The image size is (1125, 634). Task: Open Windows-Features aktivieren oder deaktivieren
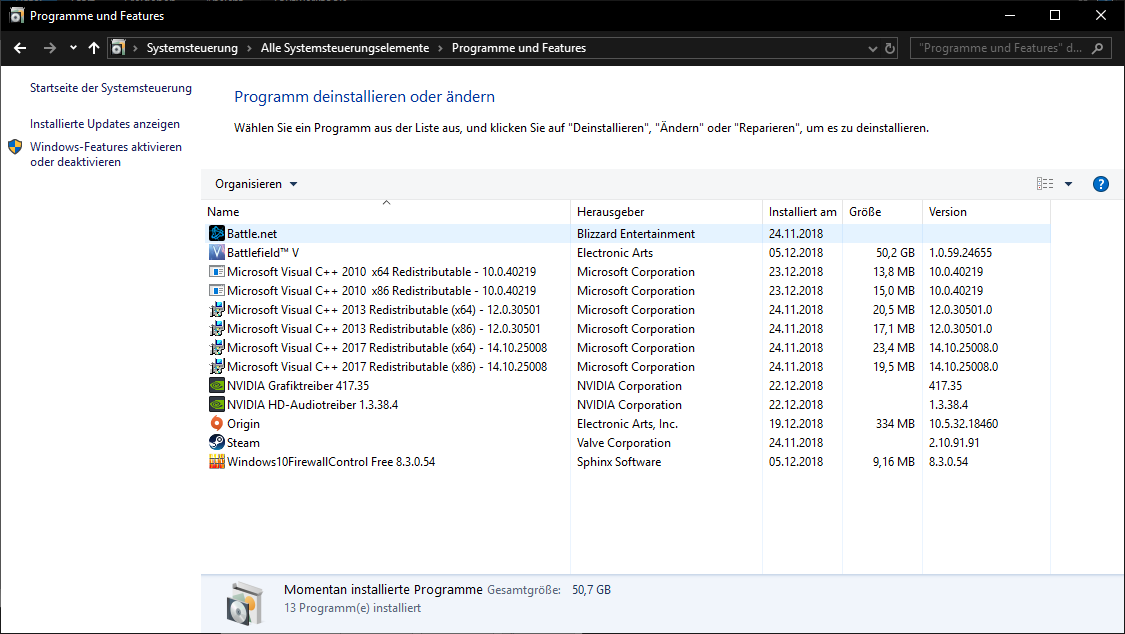tap(106, 154)
